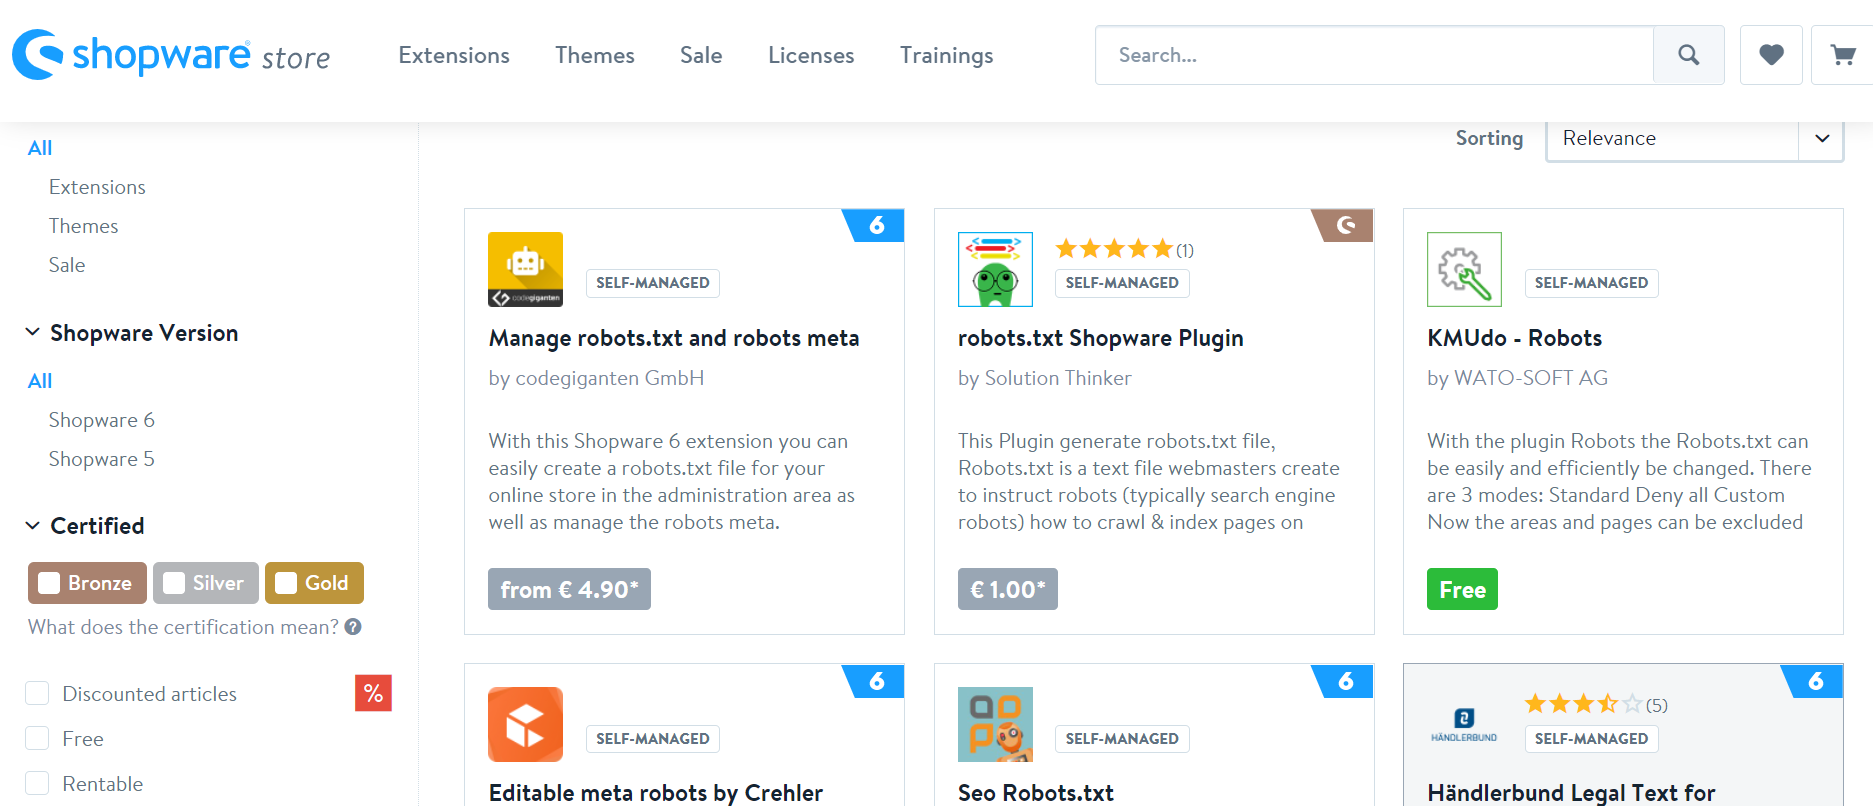Open 'Manage robots.txt and robots meta' title
1873x806 pixels.
click(x=674, y=338)
